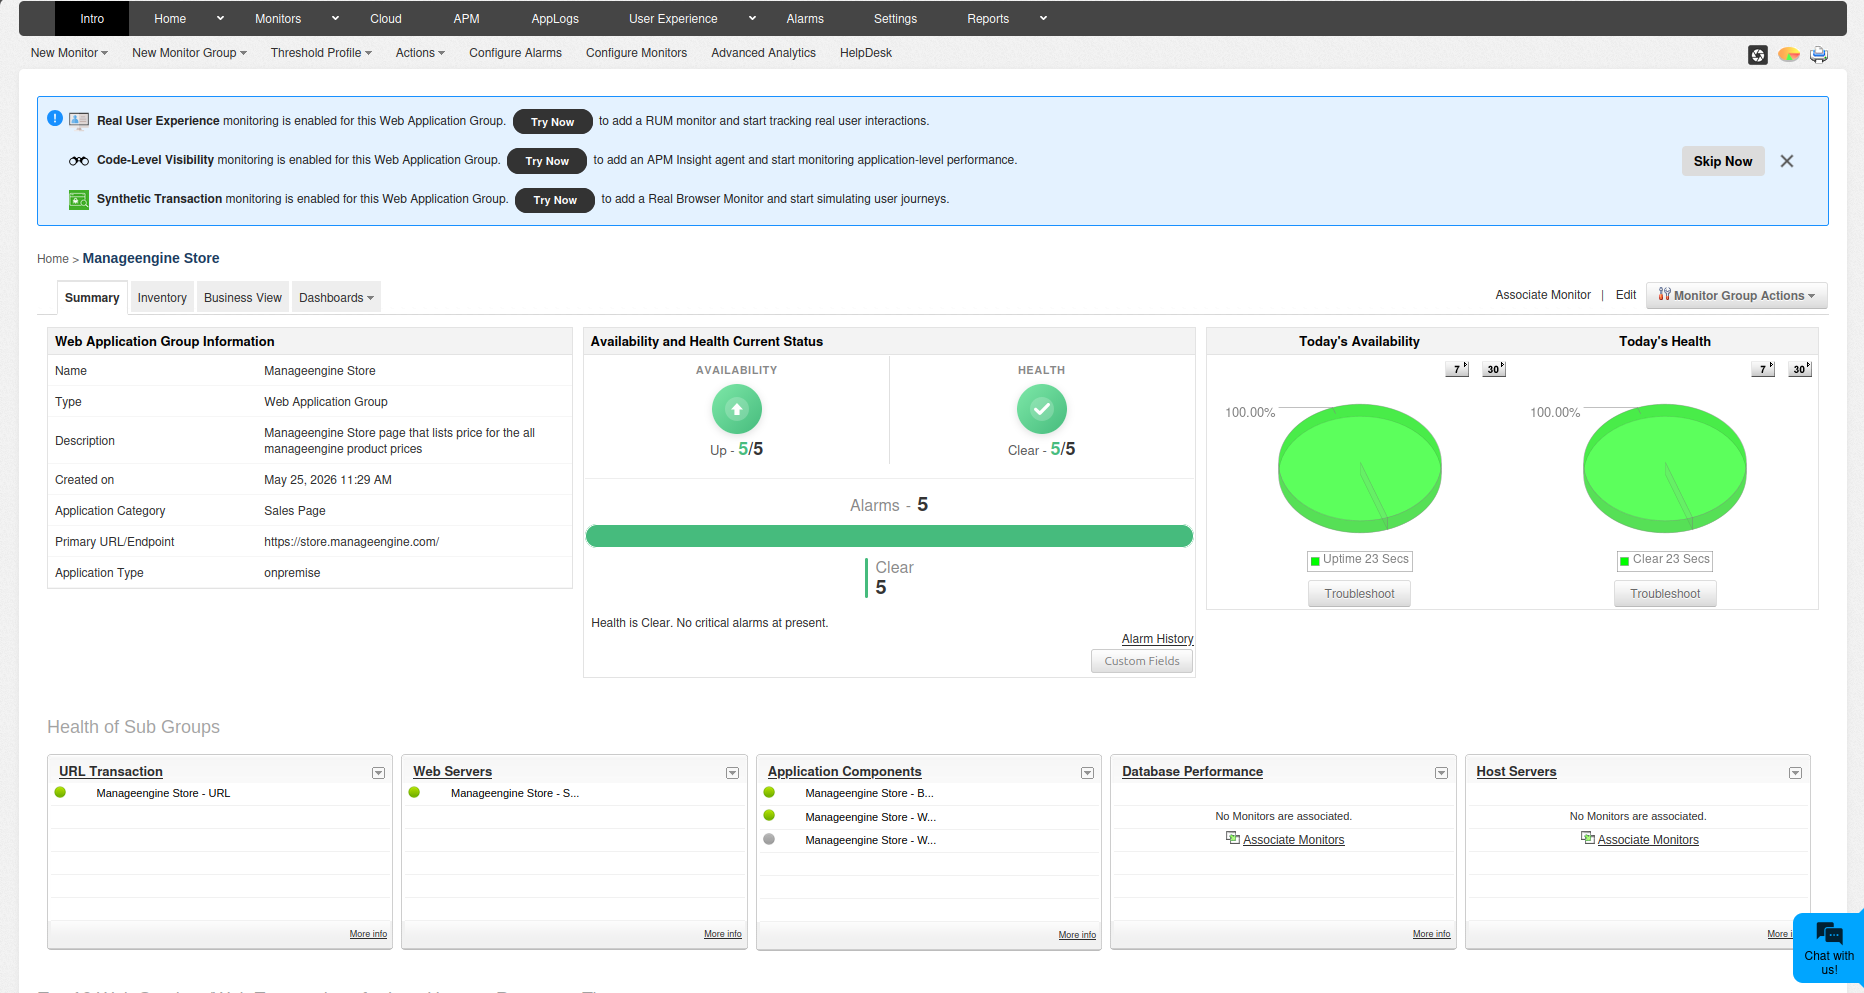The height and width of the screenshot is (993, 1864).
Task: Expand the Application Components panel menu
Action: point(1087,773)
